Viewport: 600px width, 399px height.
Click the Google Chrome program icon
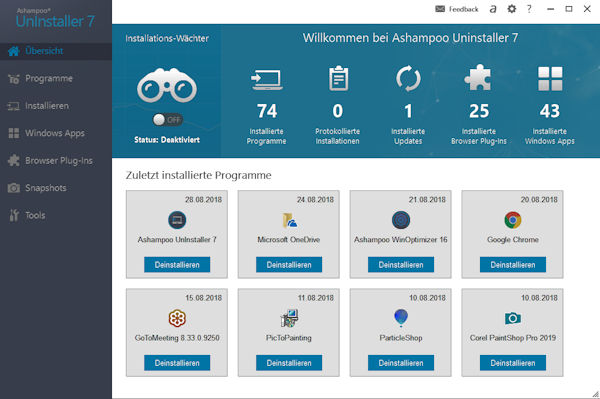coord(513,220)
